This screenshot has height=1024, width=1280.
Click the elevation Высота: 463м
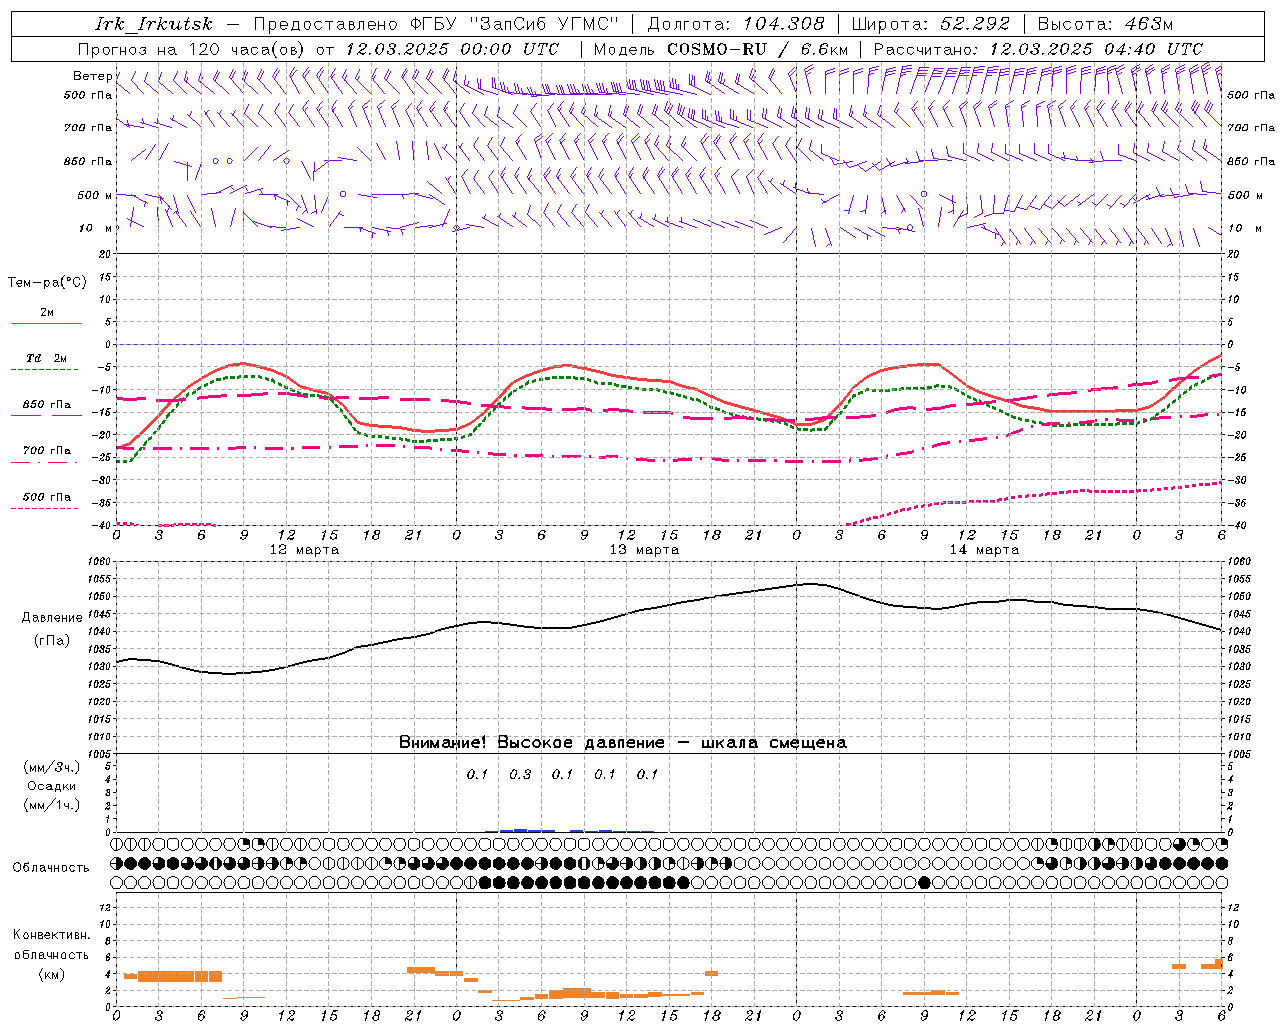click(1105, 24)
